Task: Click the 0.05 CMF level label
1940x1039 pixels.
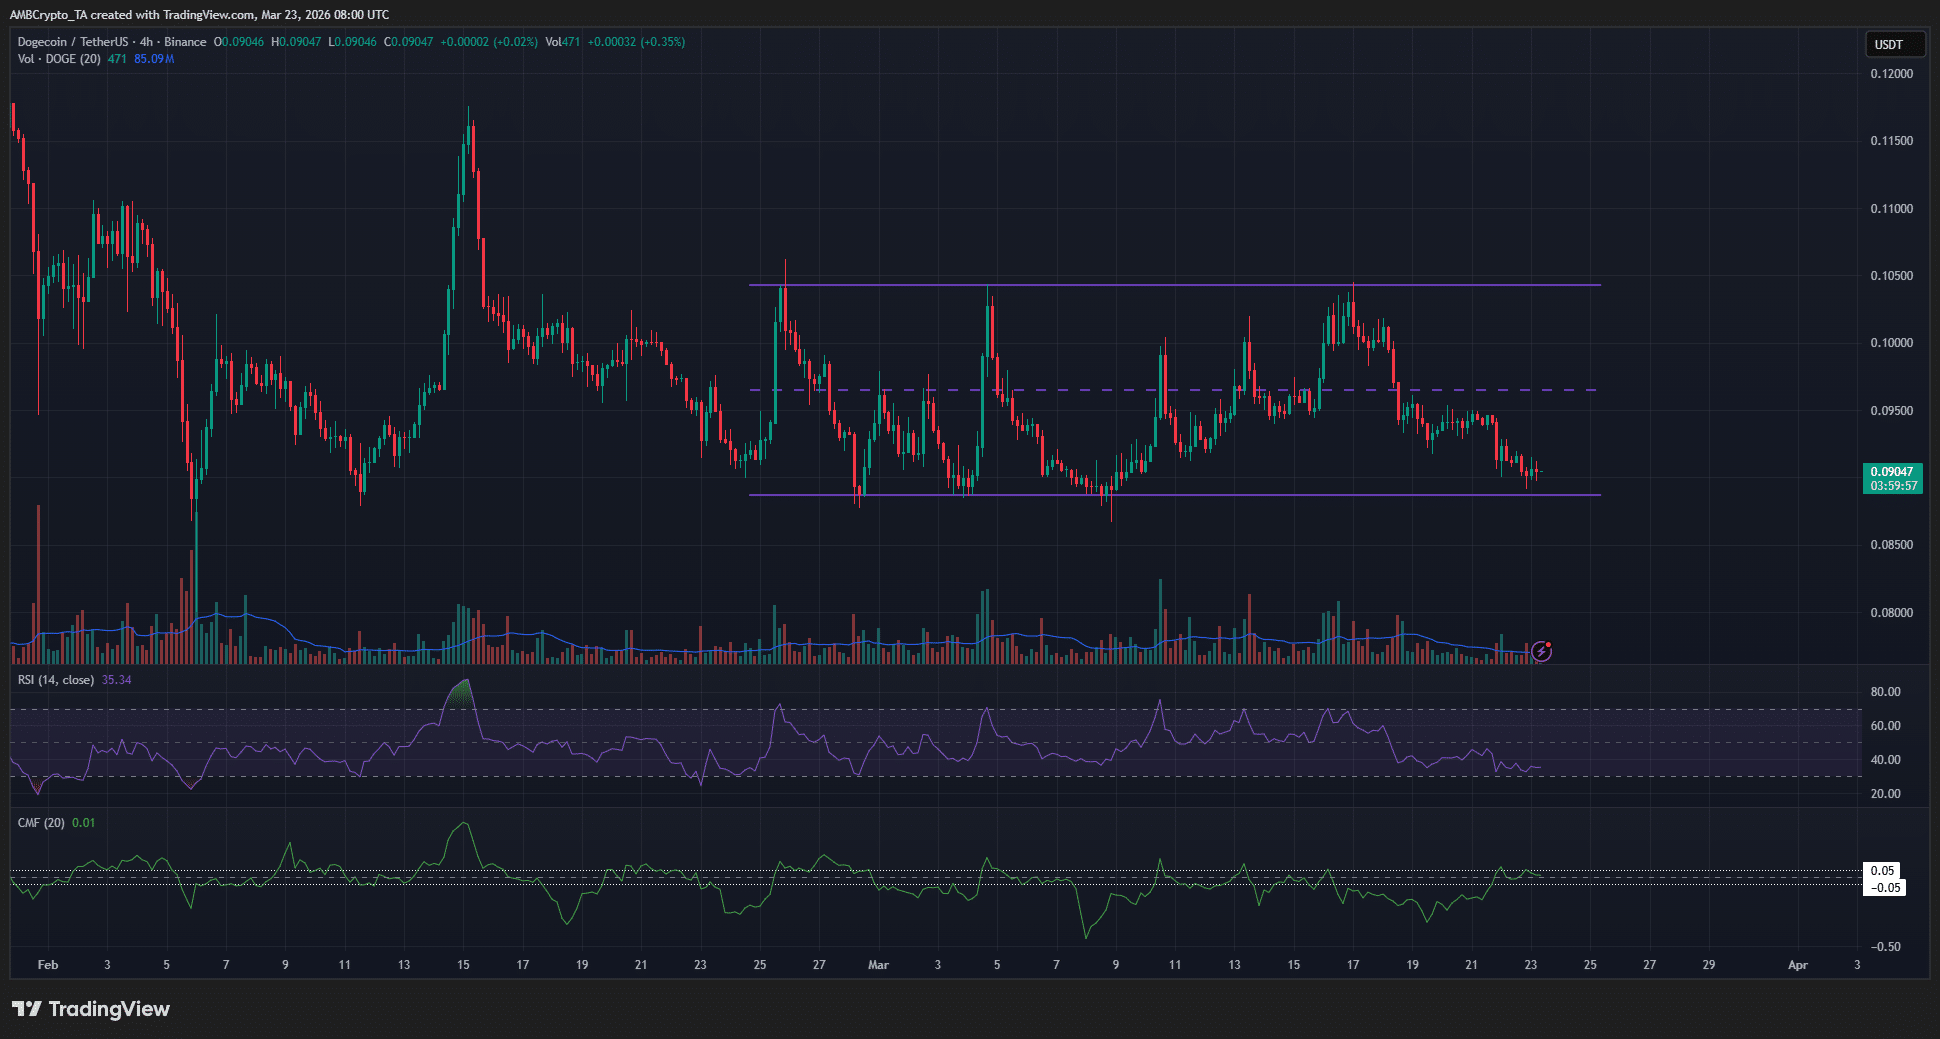Action: tap(1883, 871)
